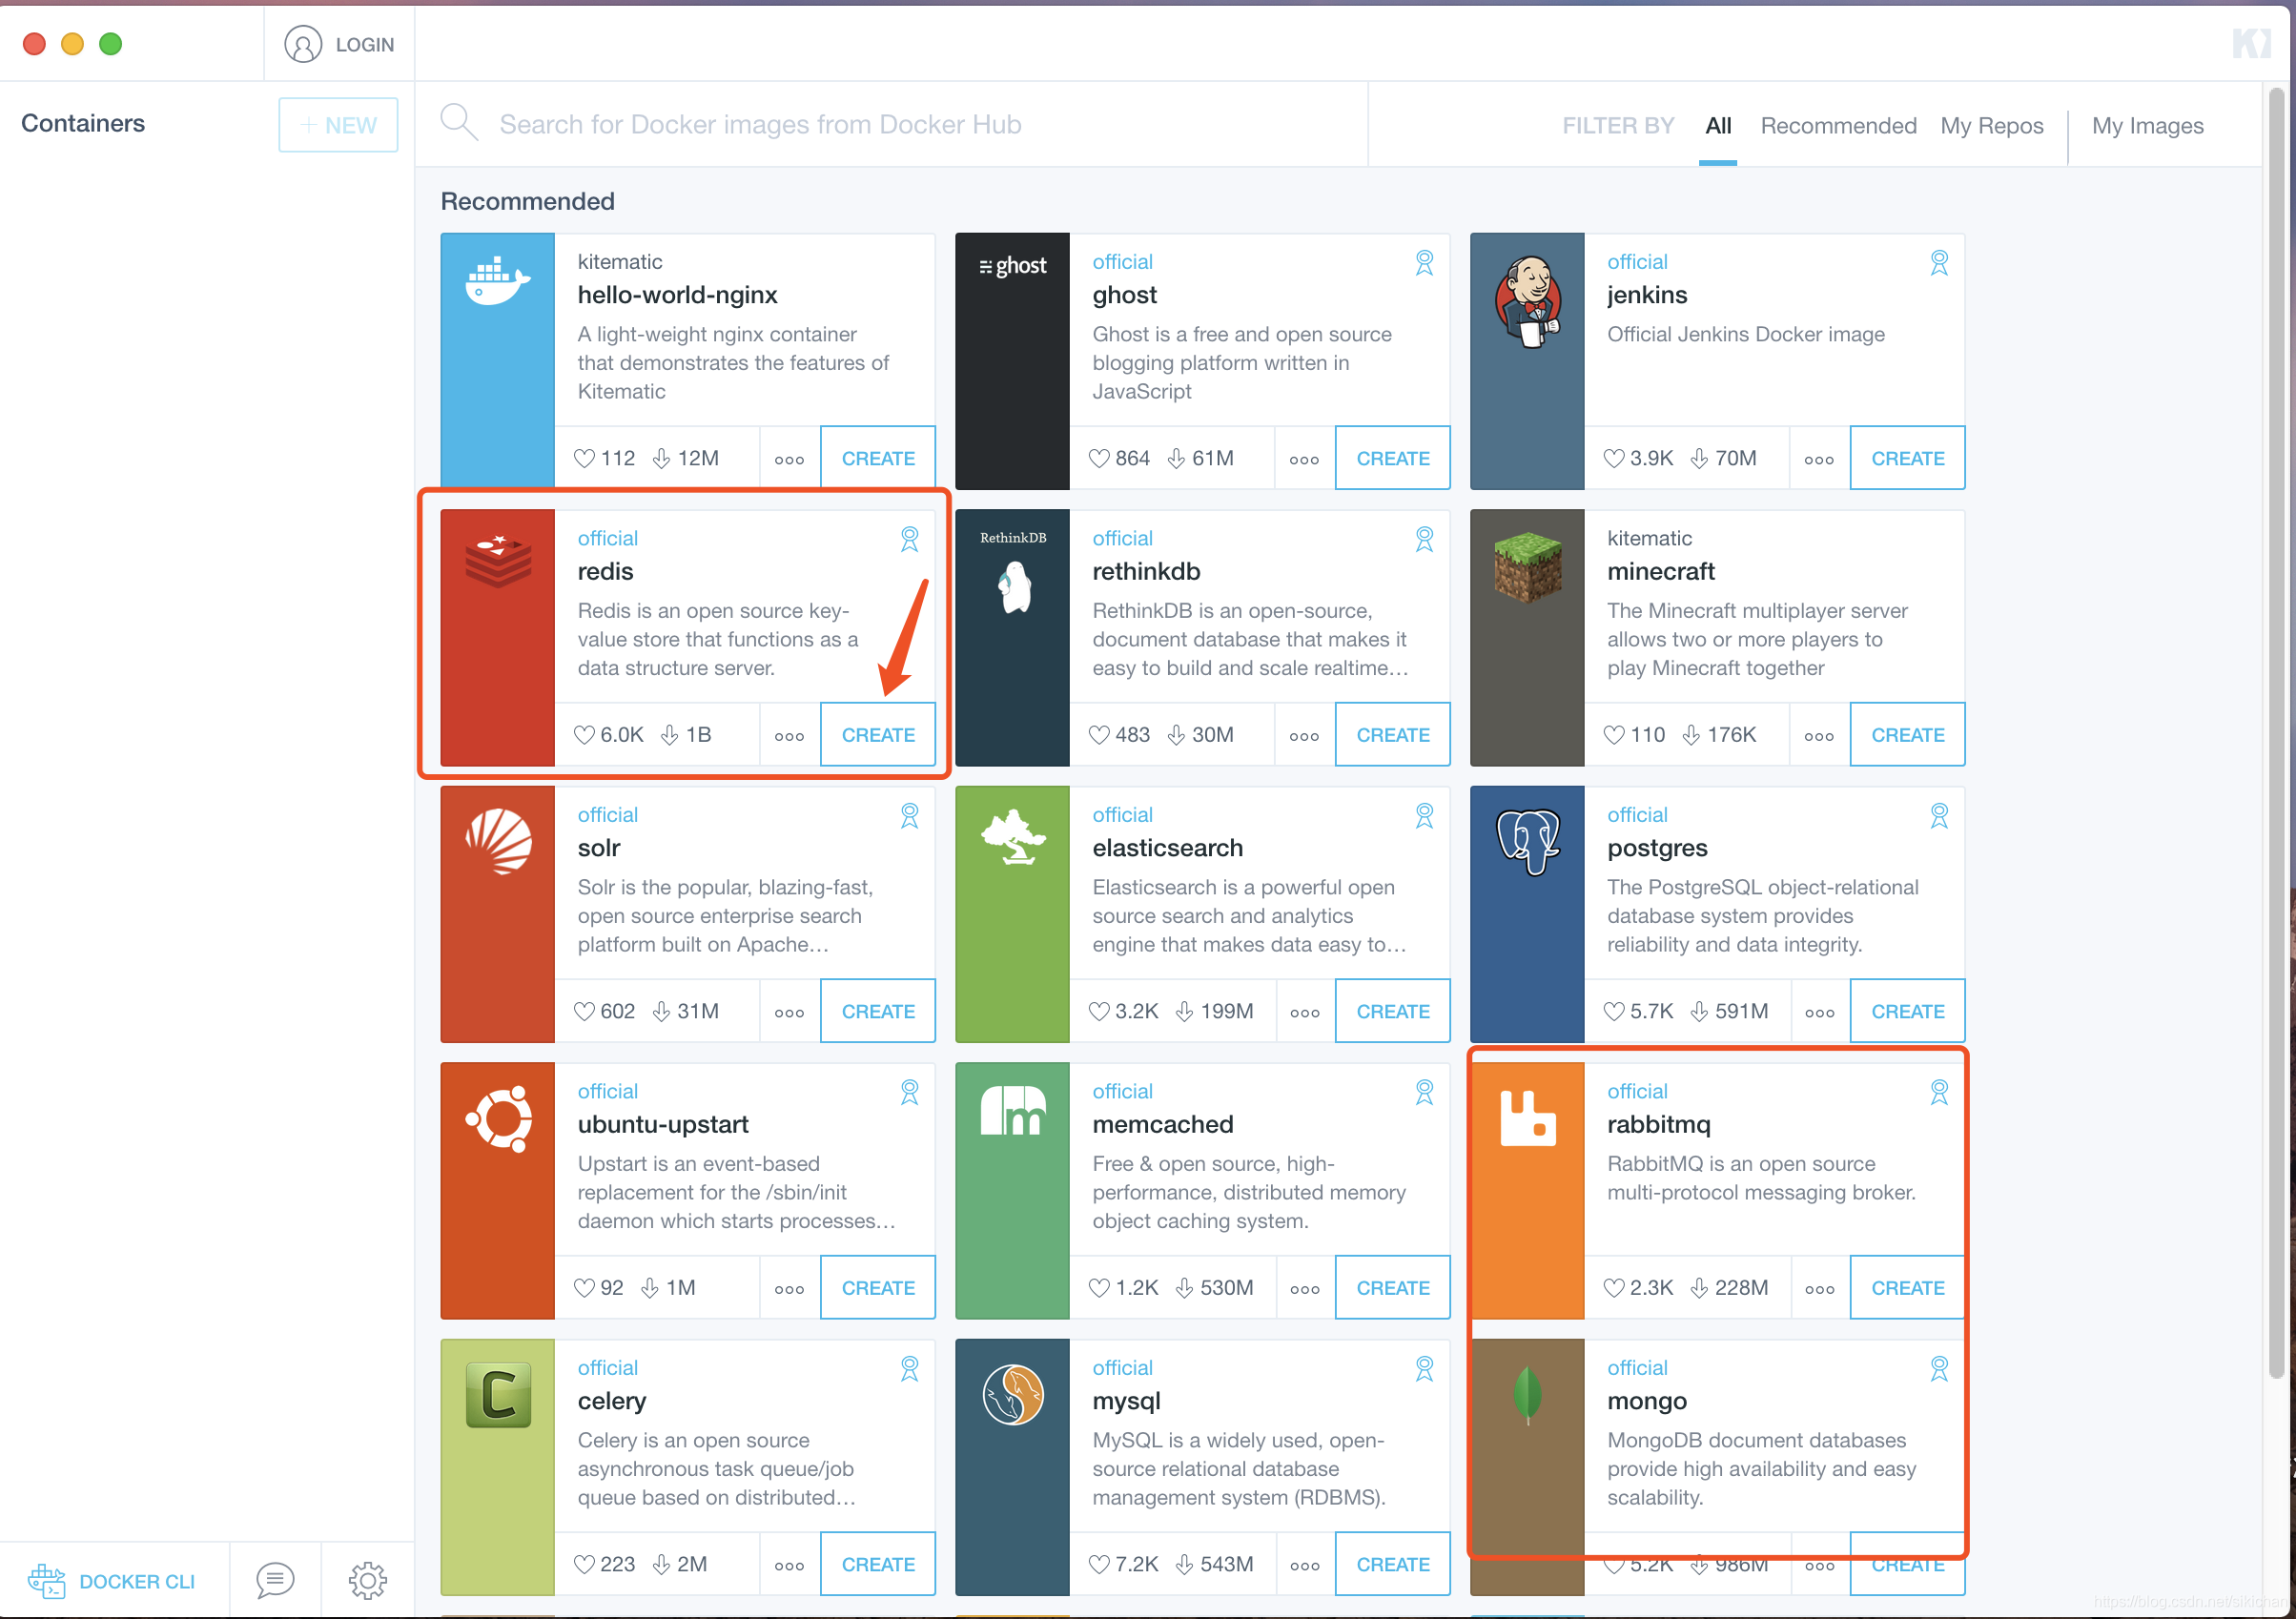Viewport: 2296px width, 1619px height.
Task: Click the heart icon on postgres card
Action: (x=1614, y=1011)
